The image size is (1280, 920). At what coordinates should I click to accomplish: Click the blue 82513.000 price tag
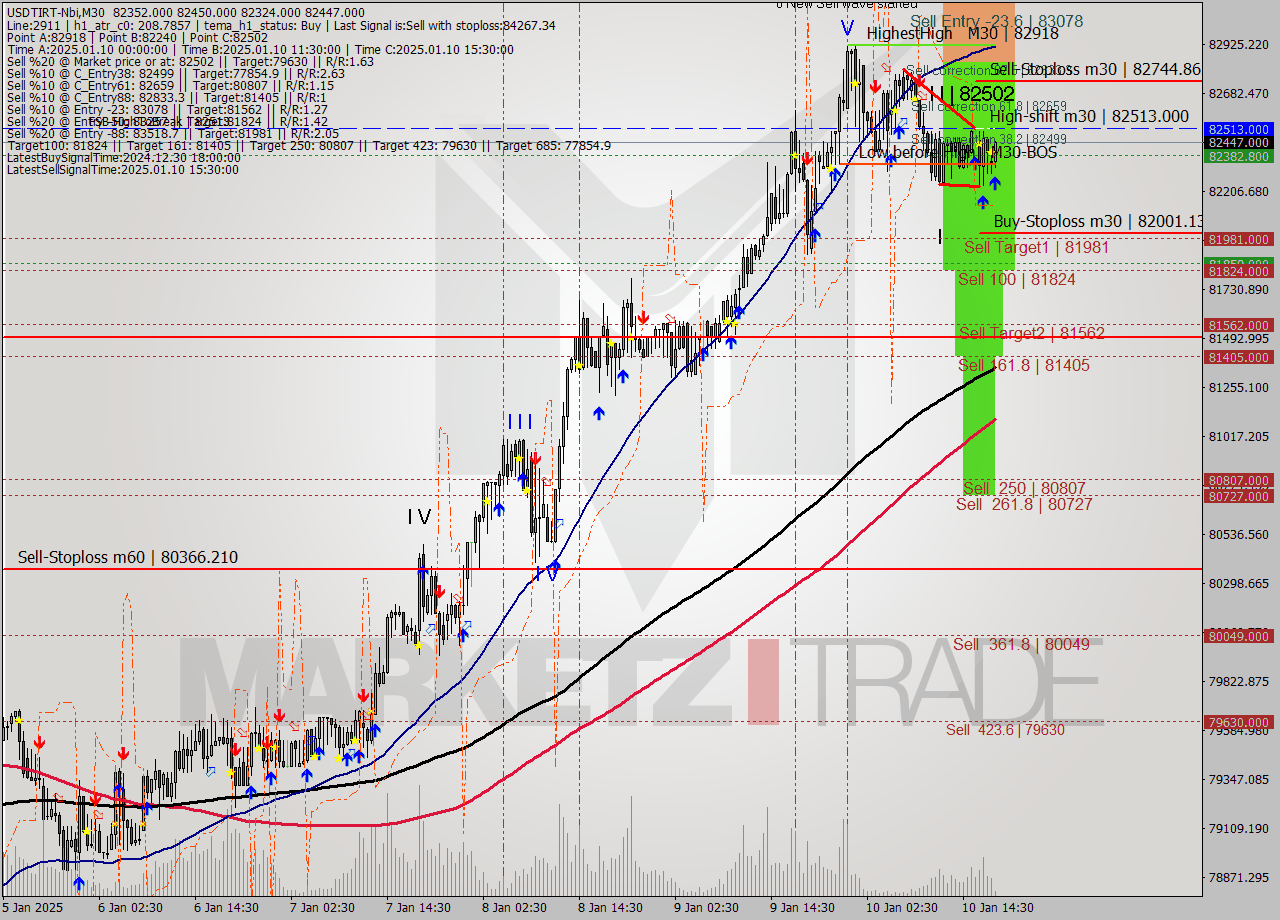coord(1239,129)
